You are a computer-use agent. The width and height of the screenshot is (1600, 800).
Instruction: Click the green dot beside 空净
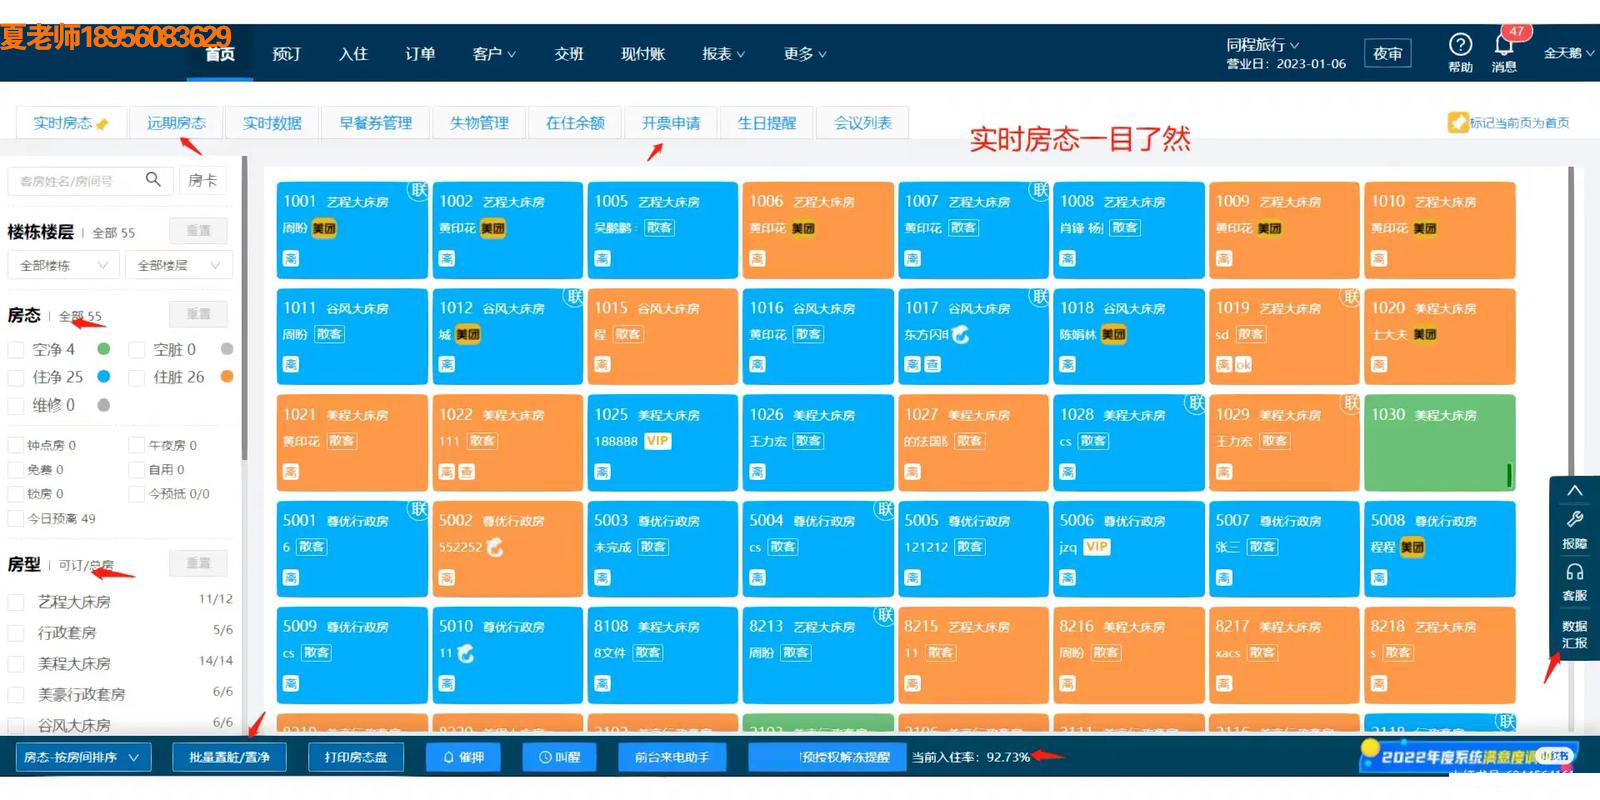(x=104, y=349)
